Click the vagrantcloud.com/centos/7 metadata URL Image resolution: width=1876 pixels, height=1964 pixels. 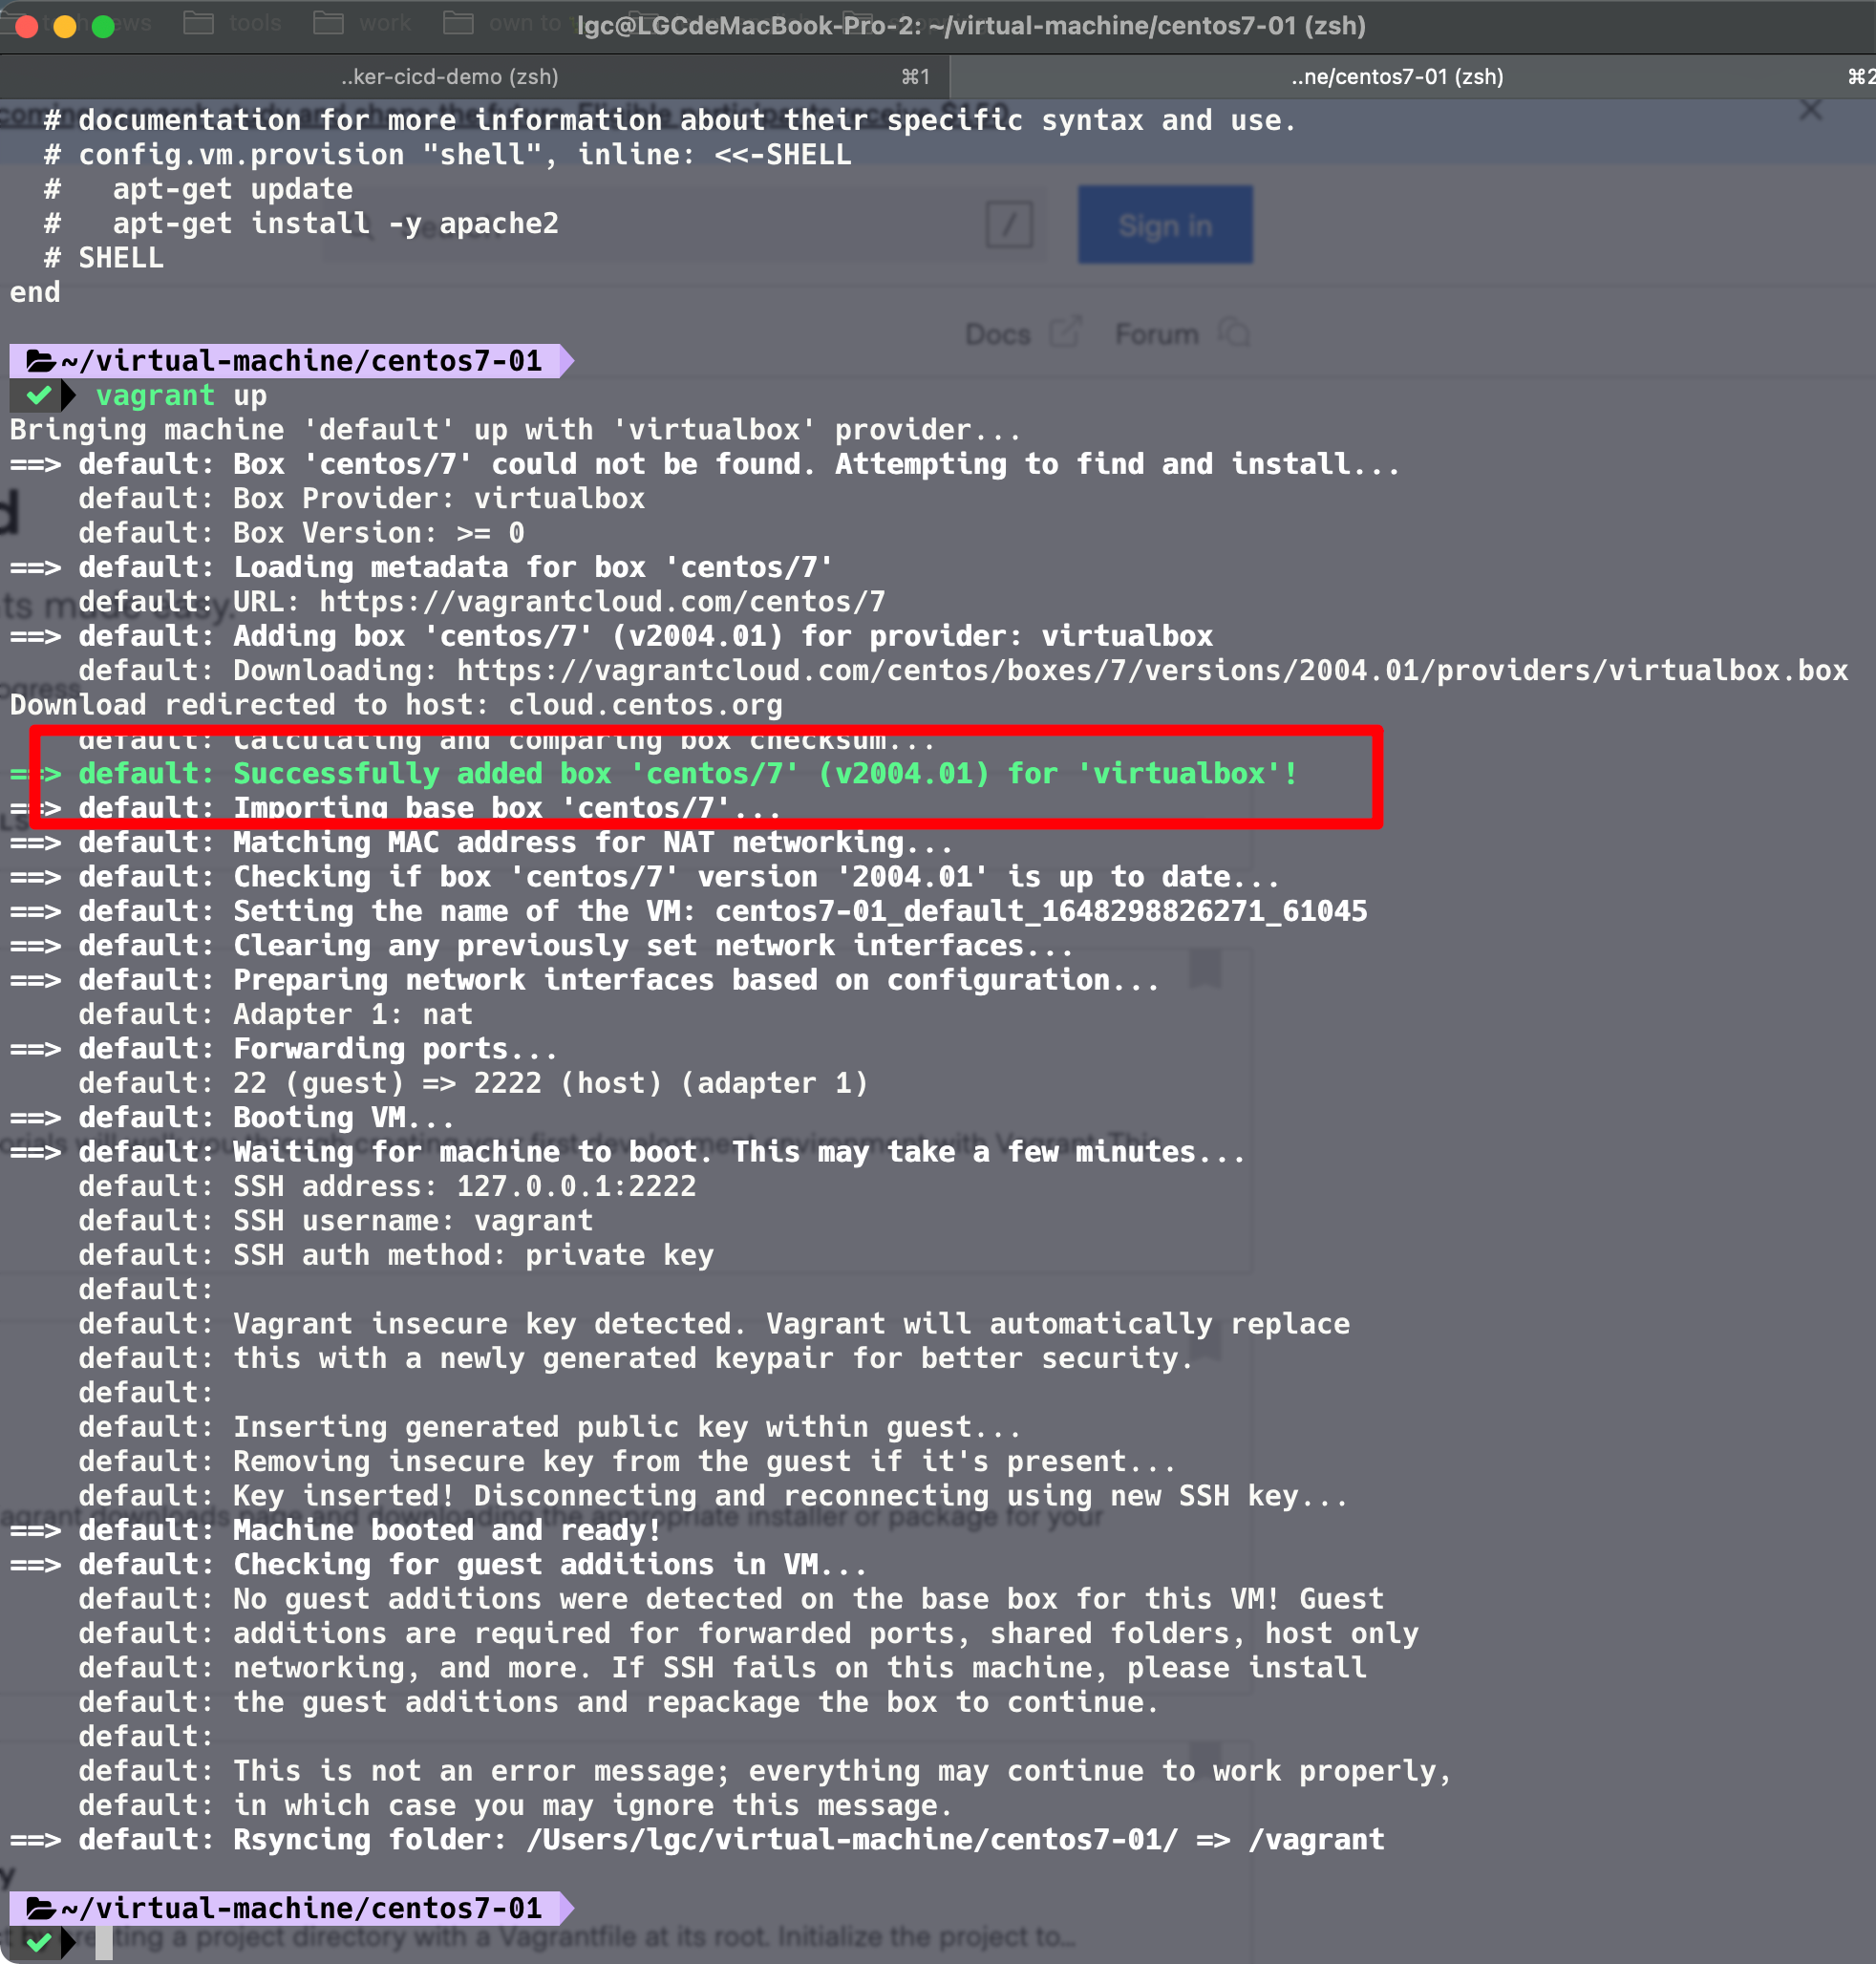pyautogui.click(x=601, y=602)
